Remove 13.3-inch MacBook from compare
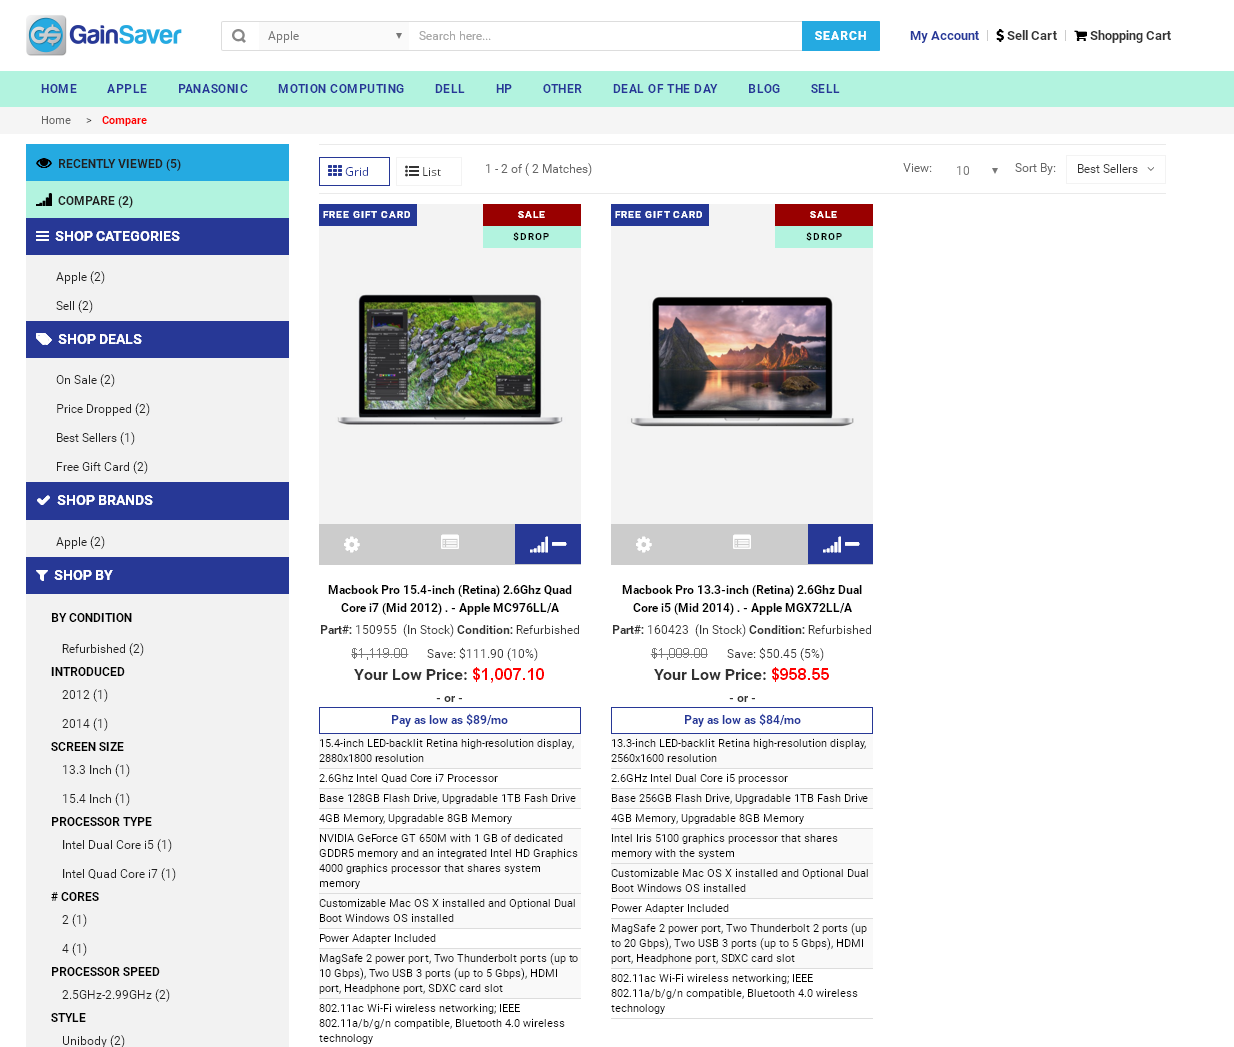 tap(840, 544)
